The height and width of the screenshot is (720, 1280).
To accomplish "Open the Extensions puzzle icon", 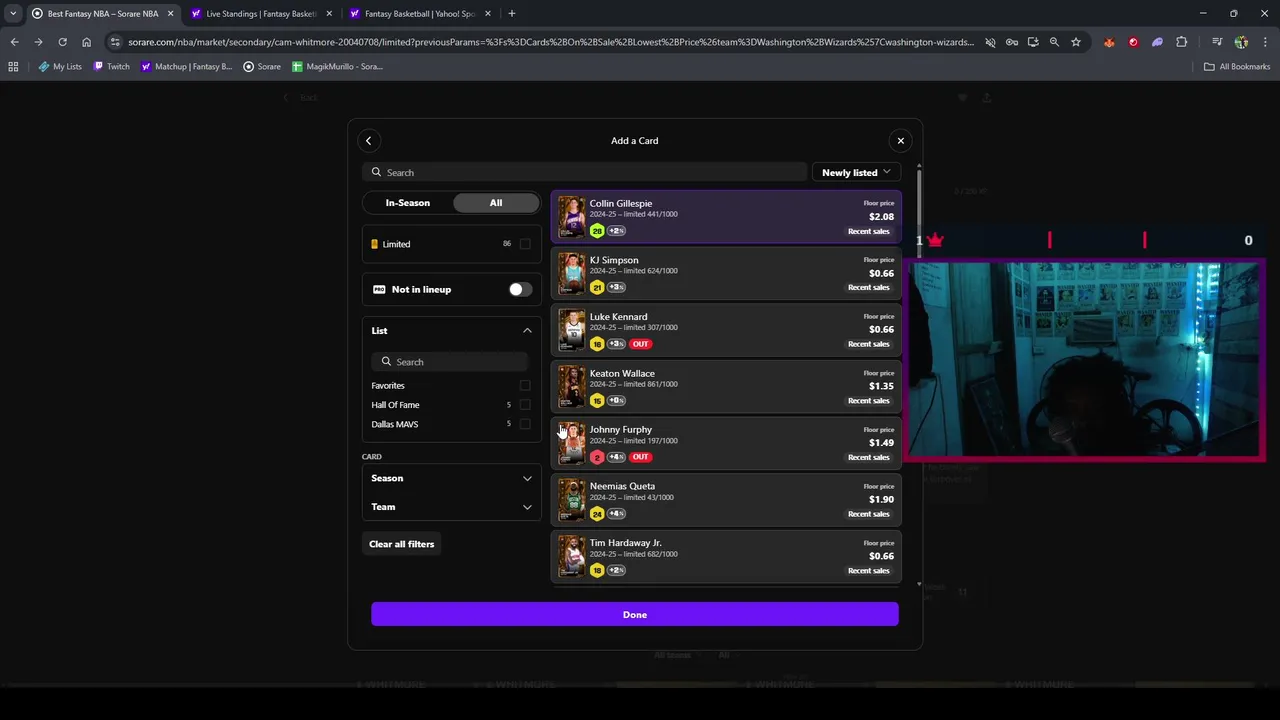I will coord(1182,42).
